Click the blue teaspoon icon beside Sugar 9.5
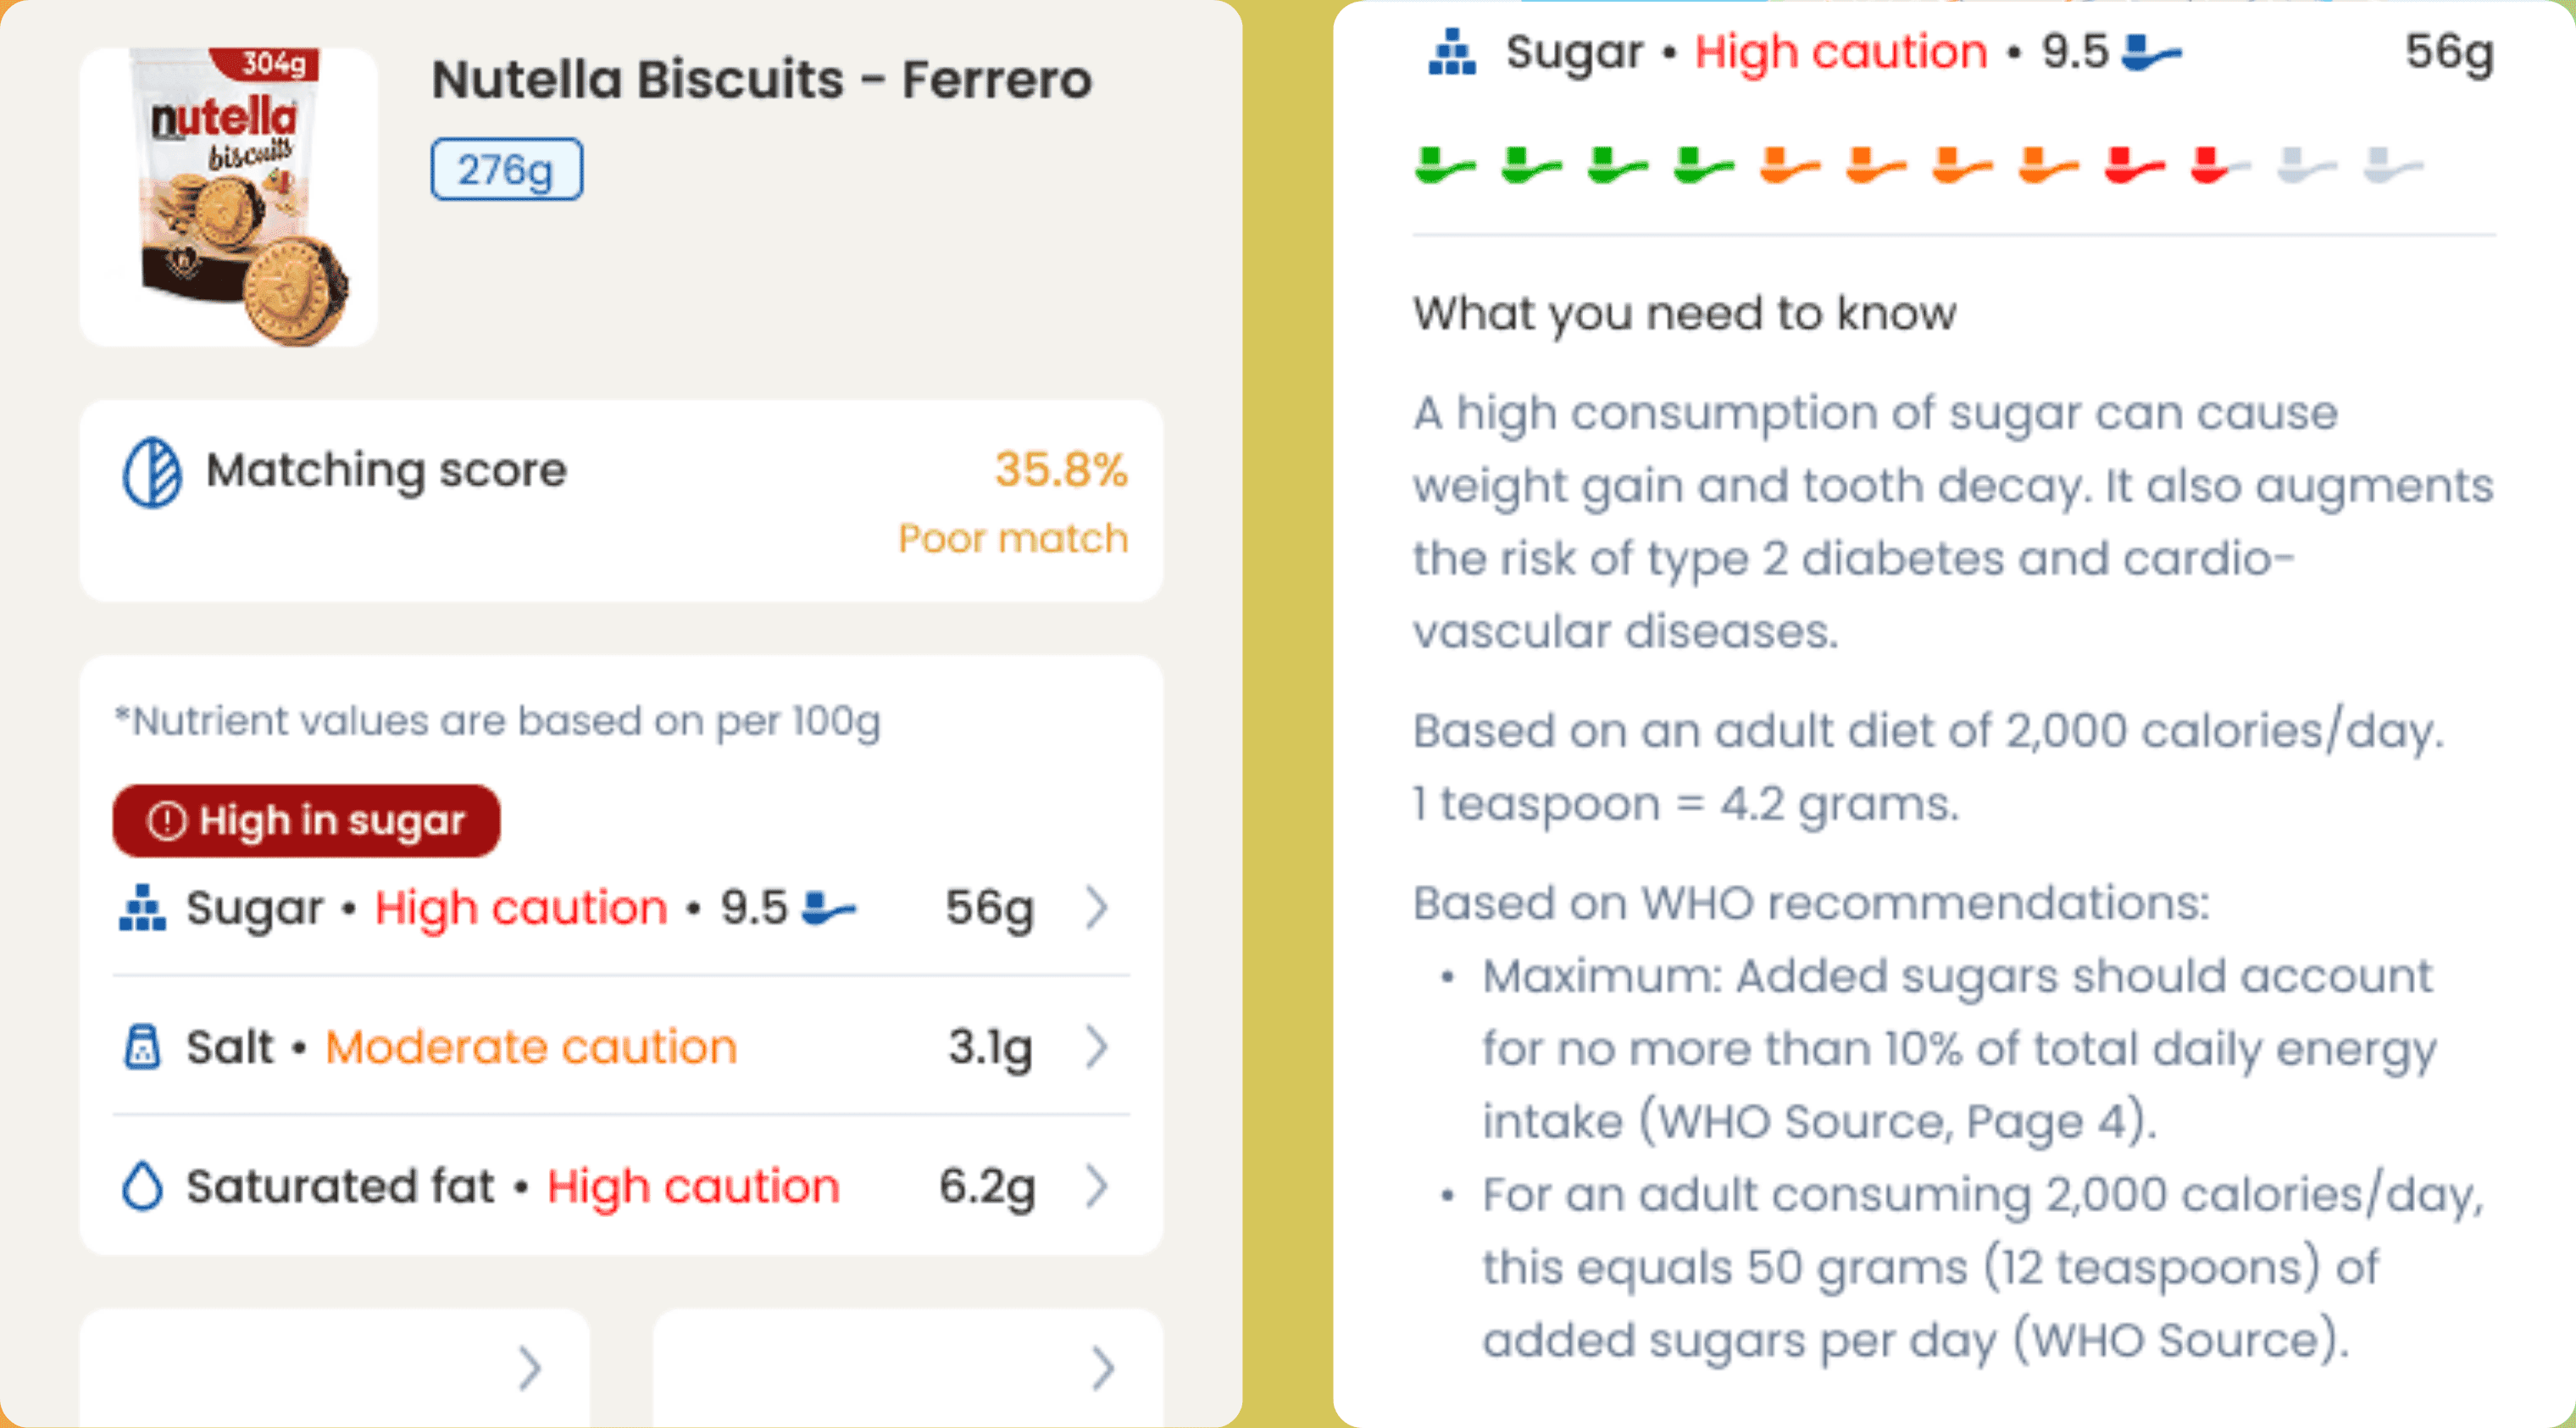The width and height of the screenshot is (2576, 1428). (x=829, y=908)
